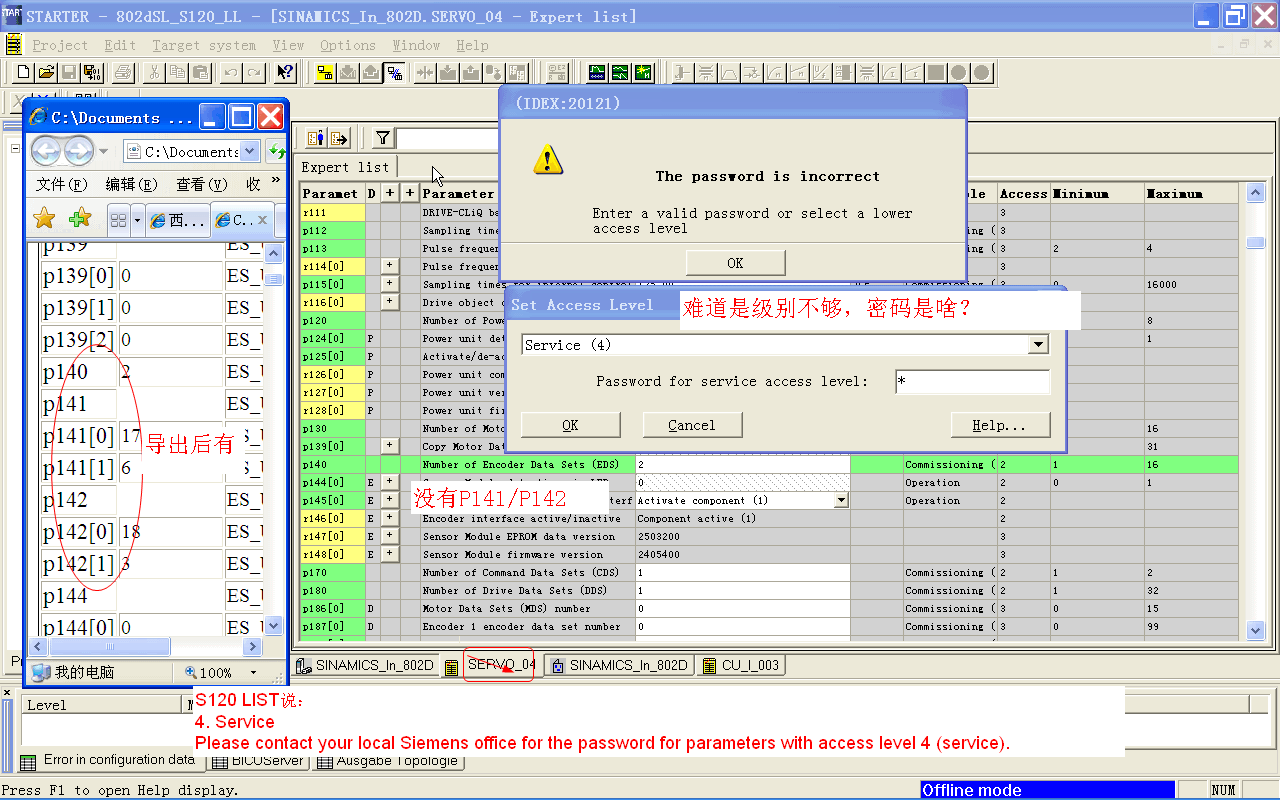Click the IE Add to Favorites icon
Screen dimensions: 1280x800
[x=79, y=219]
